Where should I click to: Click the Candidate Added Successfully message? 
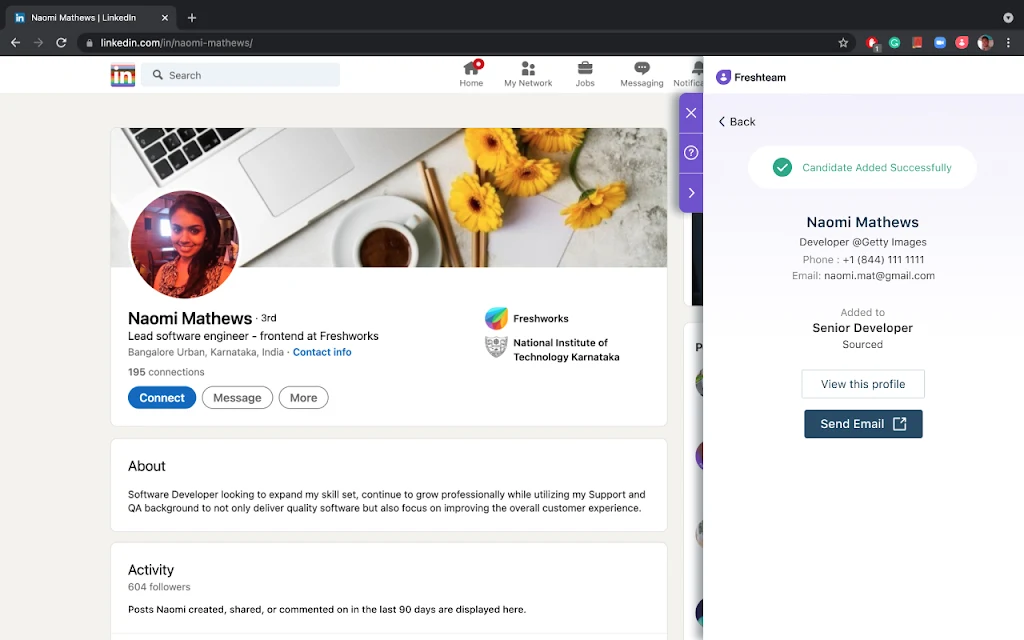pyautogui.click(x=862, y=167)
